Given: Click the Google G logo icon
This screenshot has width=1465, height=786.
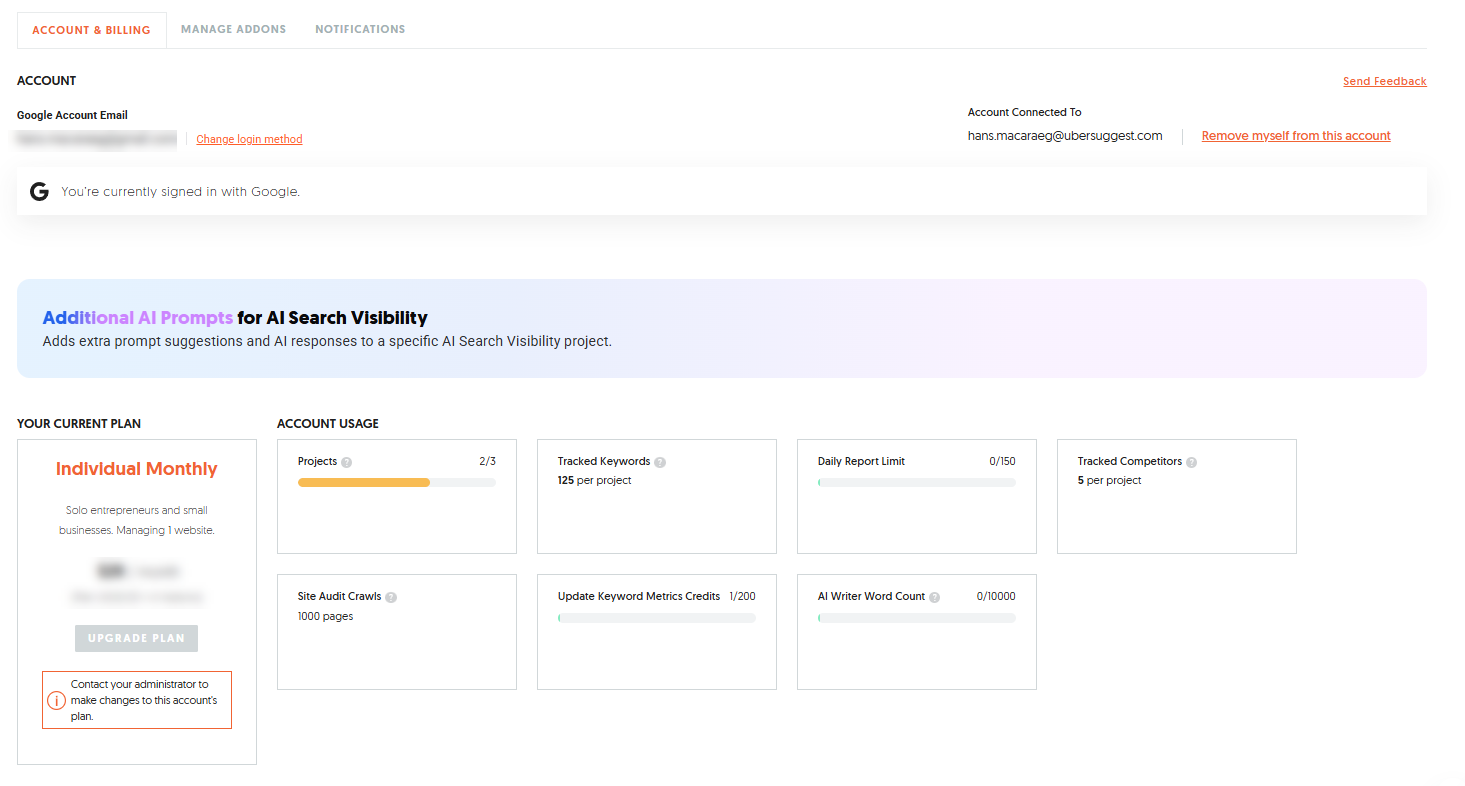Looking at the screenshot, I should pos(39,192).
